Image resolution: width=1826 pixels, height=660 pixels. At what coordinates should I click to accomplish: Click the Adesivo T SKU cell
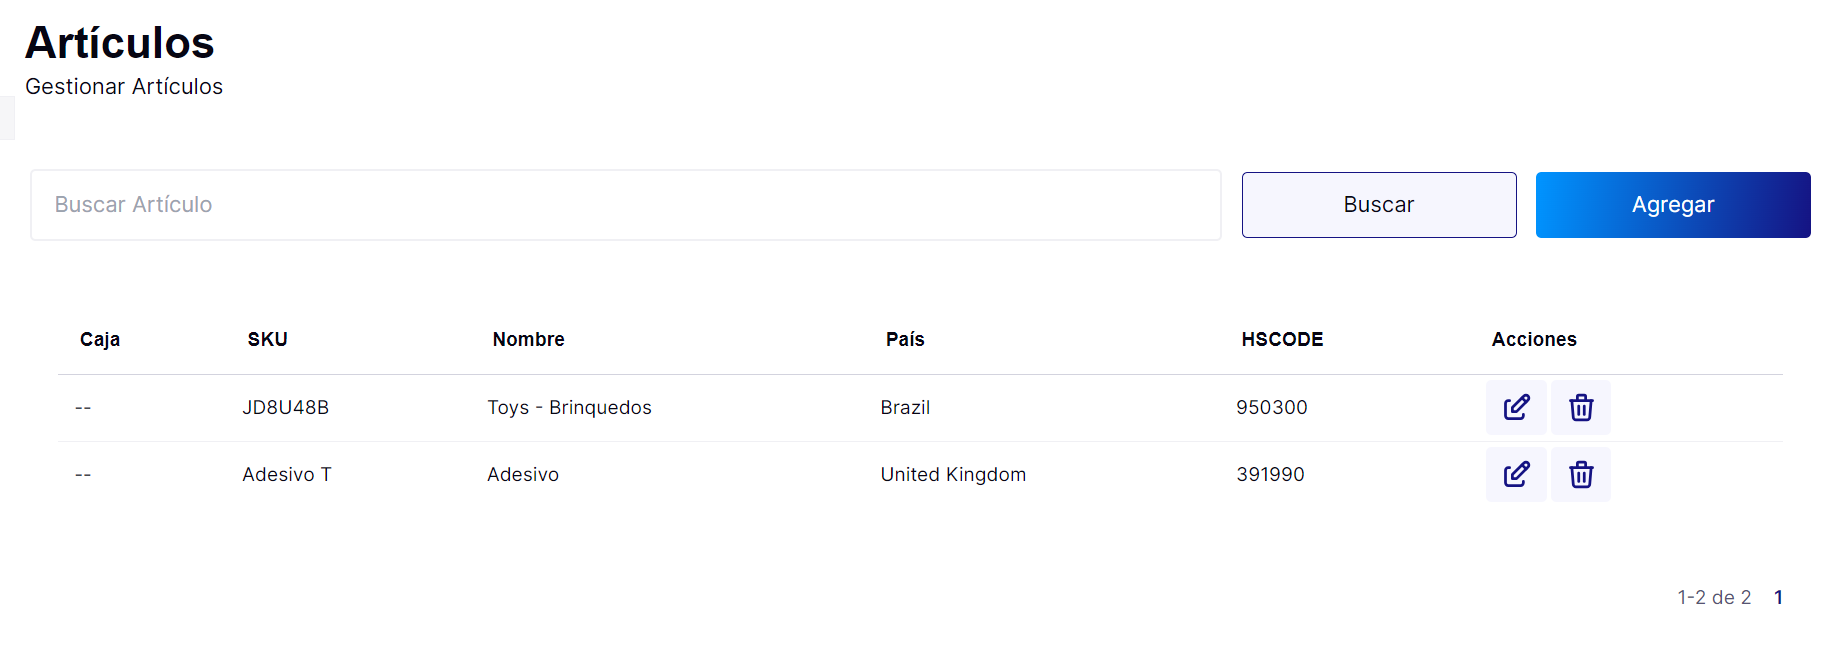point(287,474)
